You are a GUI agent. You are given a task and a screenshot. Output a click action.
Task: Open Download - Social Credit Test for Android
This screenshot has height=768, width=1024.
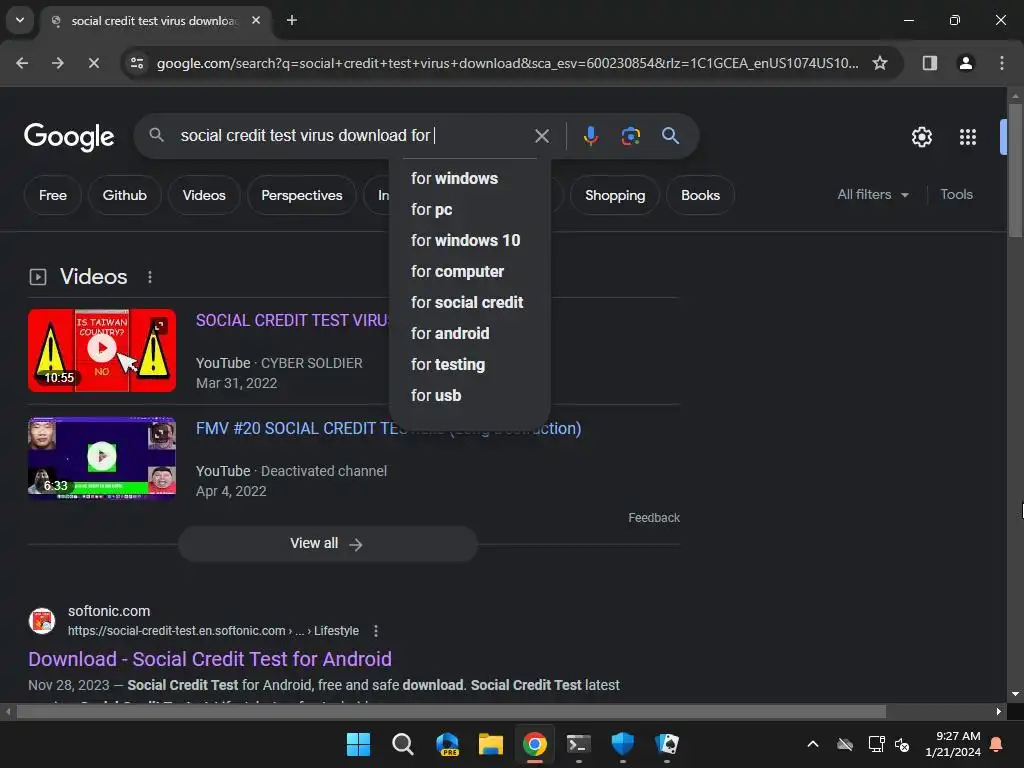pyautogui.click(x=210, y=659)
